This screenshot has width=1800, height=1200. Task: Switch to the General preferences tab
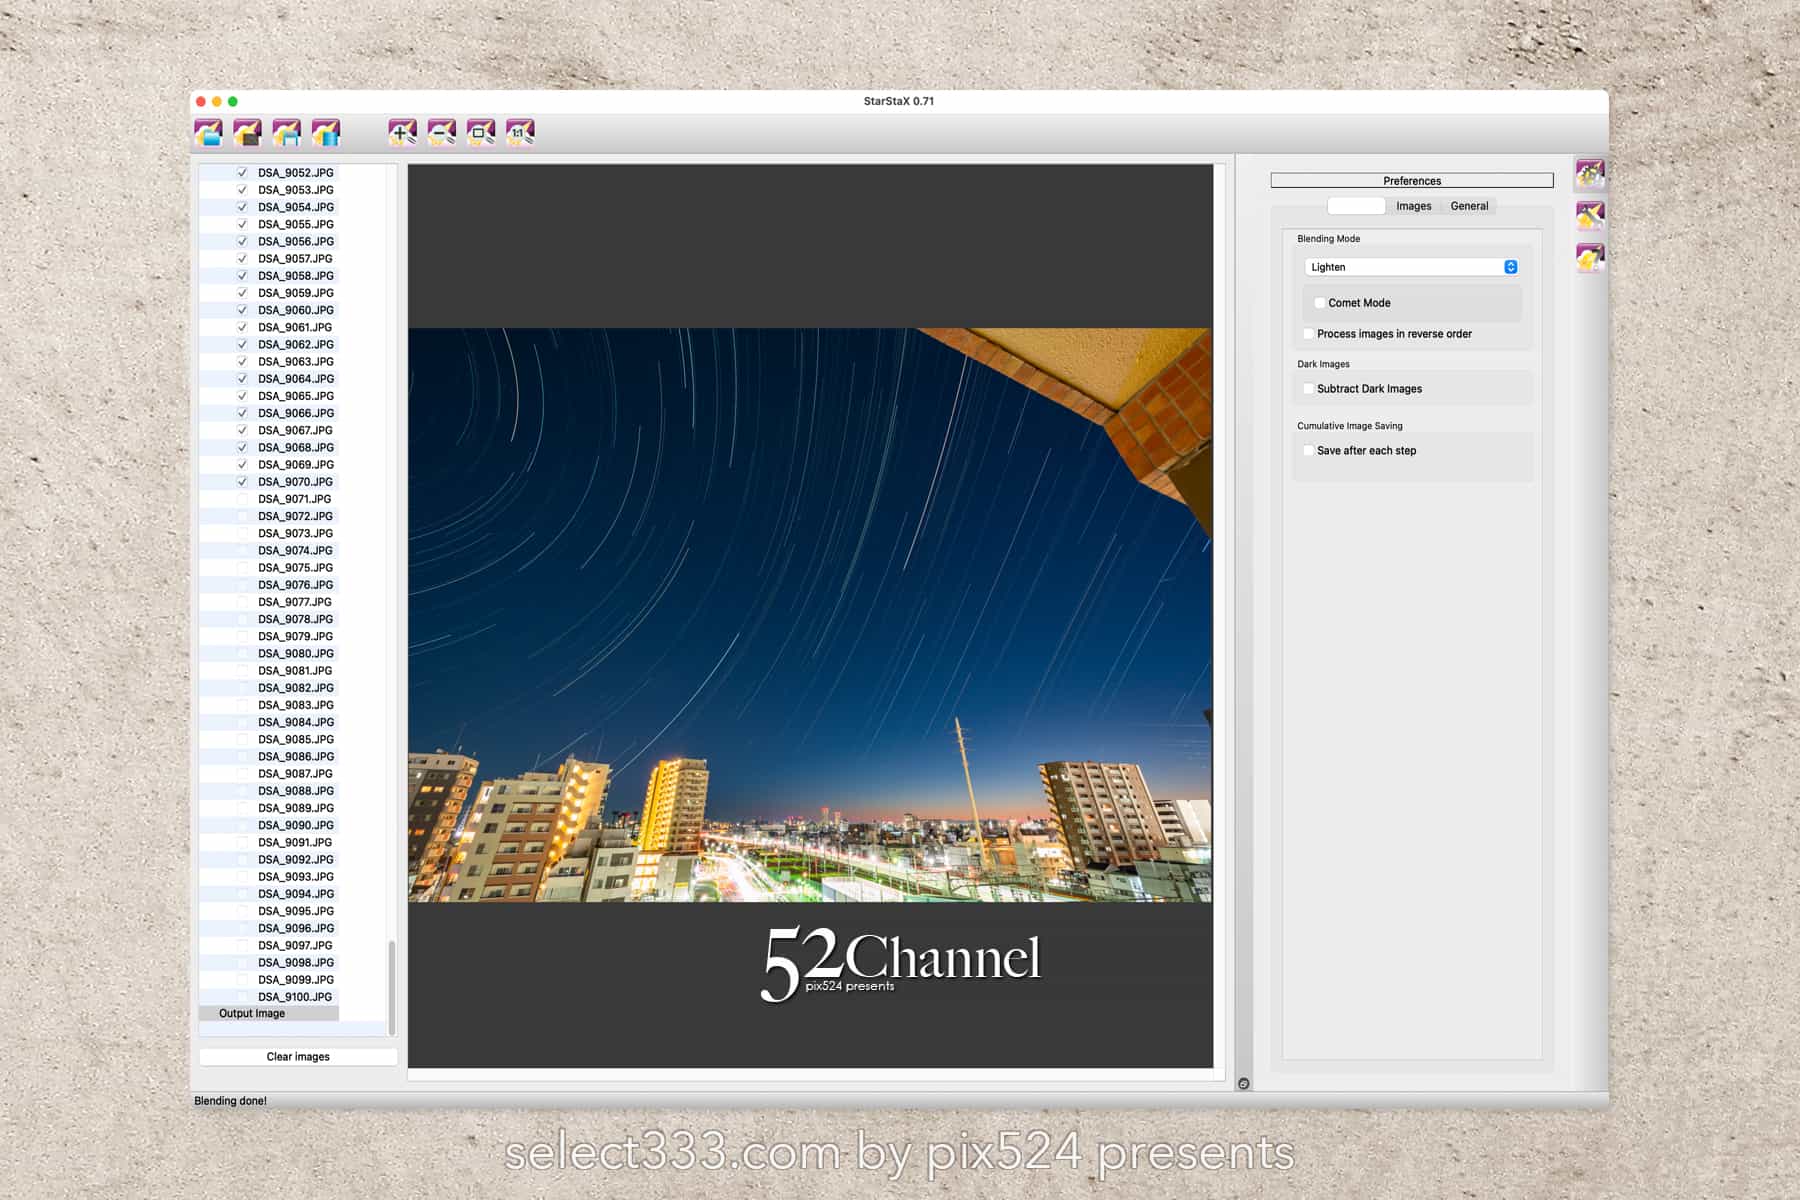click(x=1469, y=206)
